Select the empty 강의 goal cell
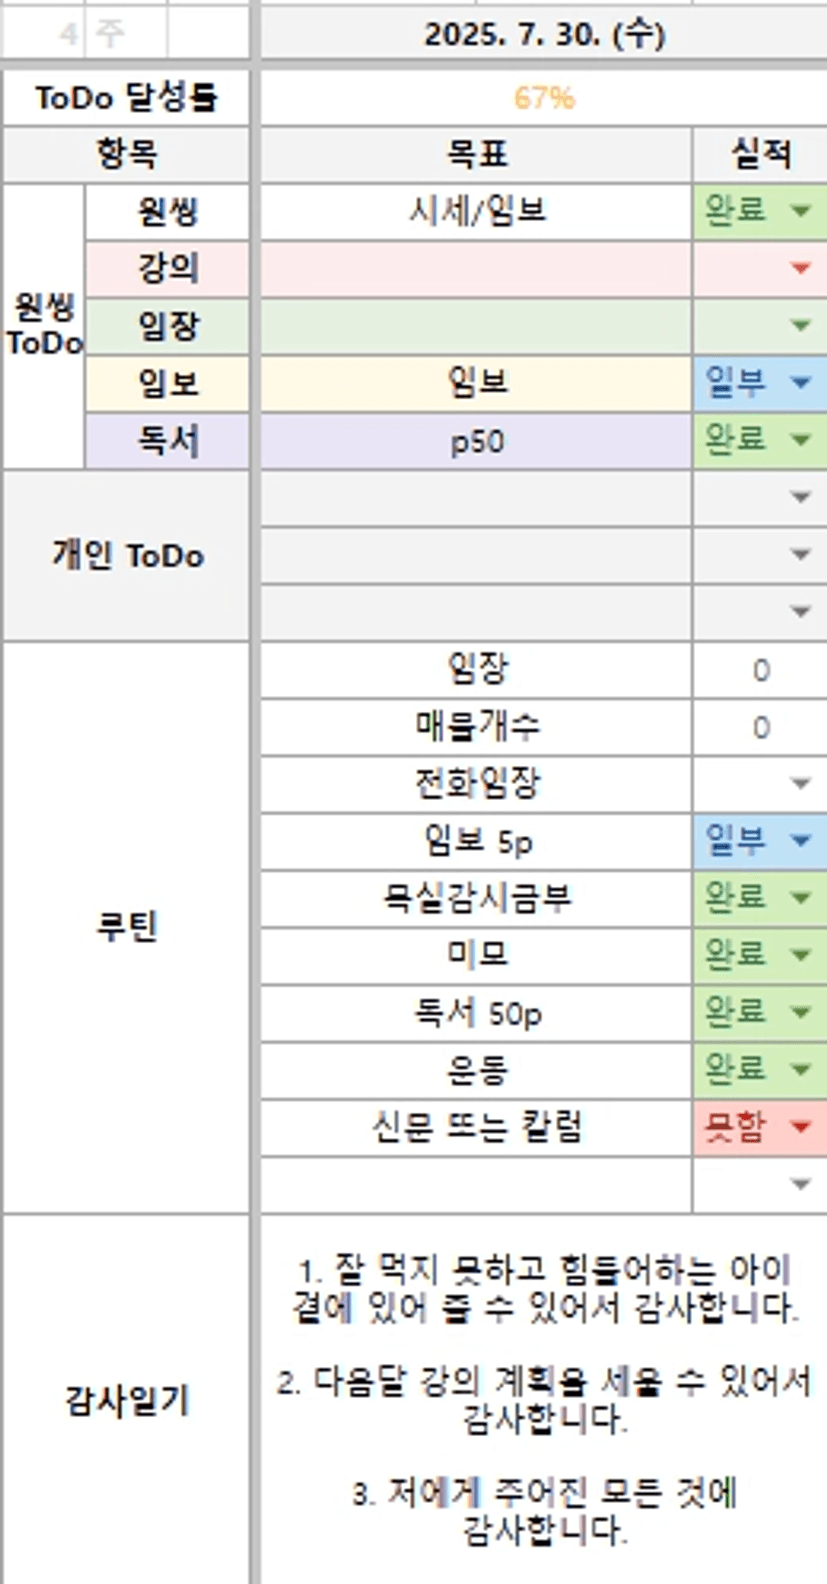This screenshot has height=1584, width=827. [x=476, y=268]
